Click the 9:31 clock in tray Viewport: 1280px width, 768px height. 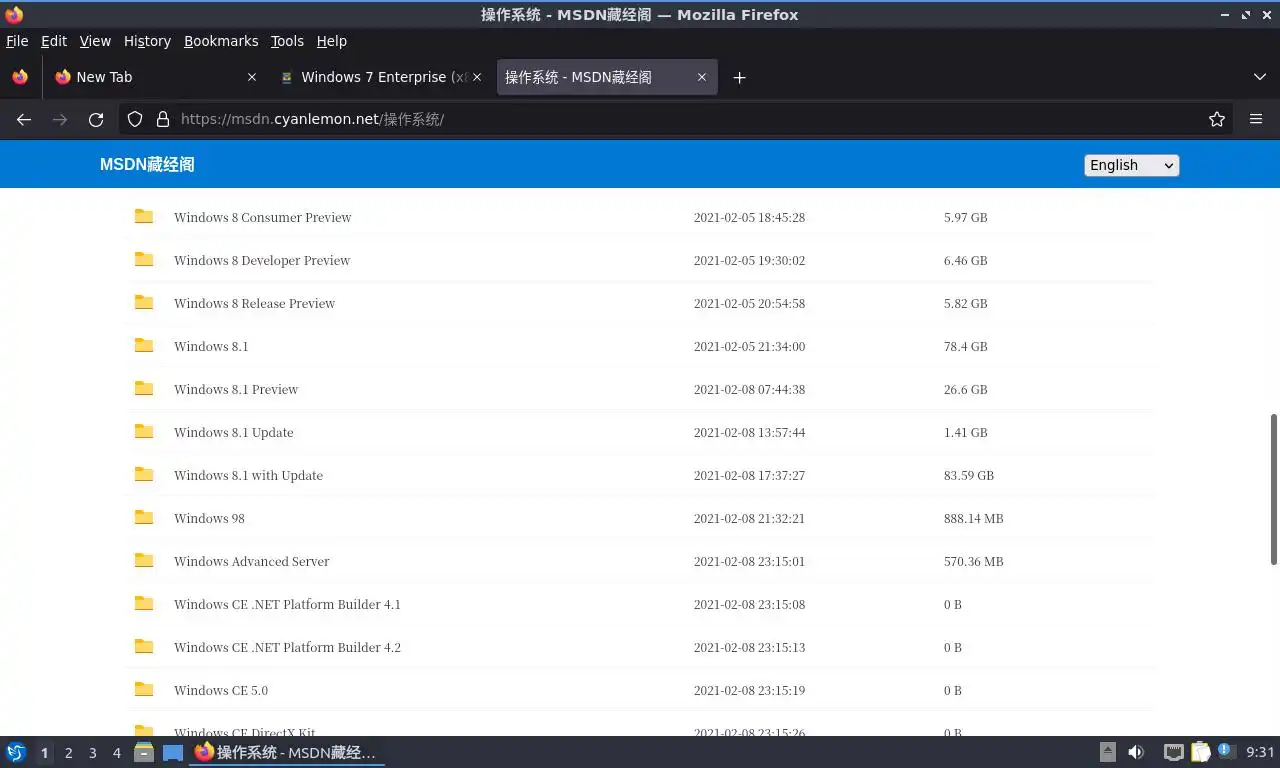(x=1260, y=752)
